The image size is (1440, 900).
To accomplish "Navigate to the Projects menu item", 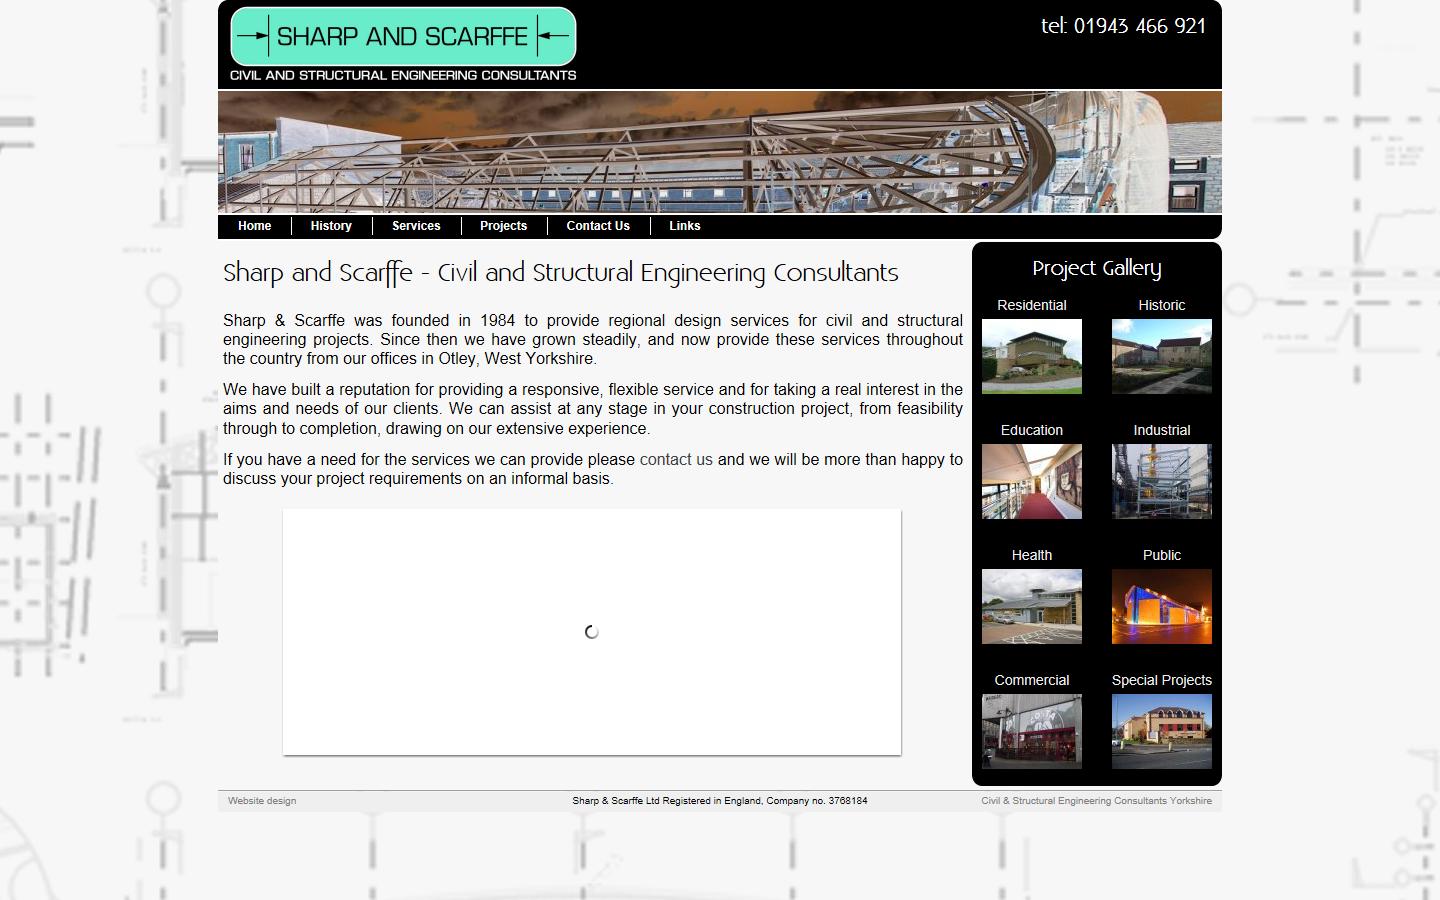I will (503, 226).
